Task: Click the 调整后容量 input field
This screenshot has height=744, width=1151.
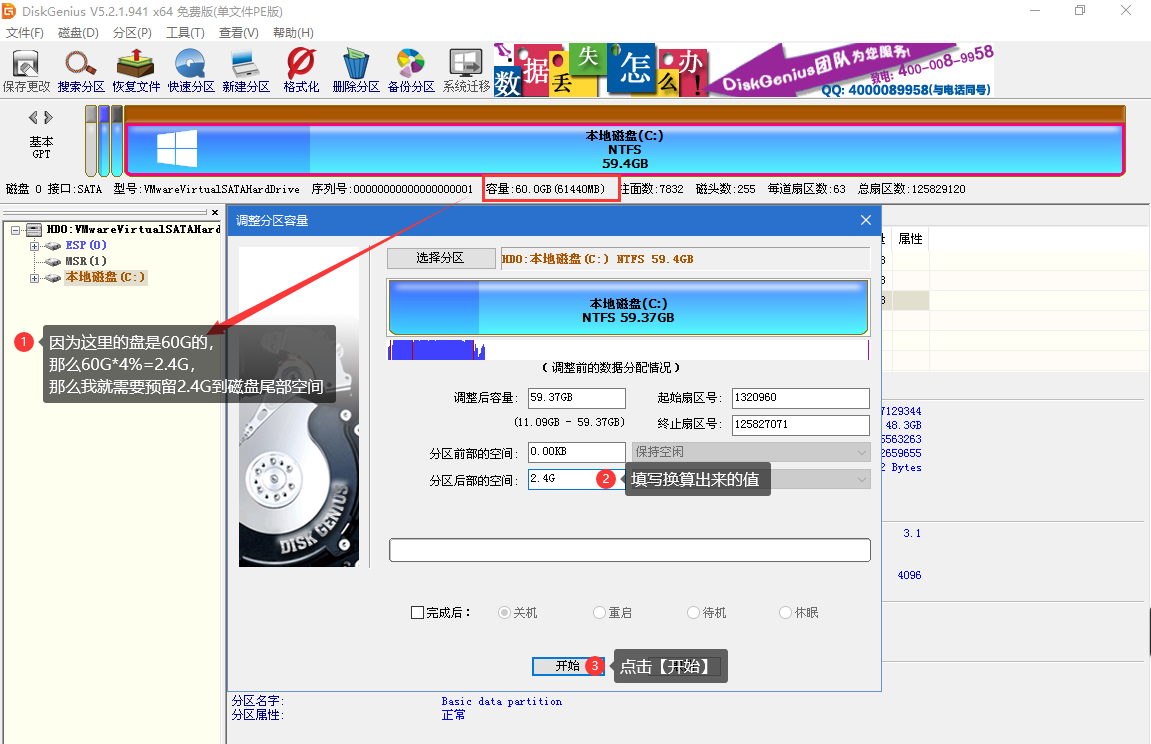Action: pos(576,399)
